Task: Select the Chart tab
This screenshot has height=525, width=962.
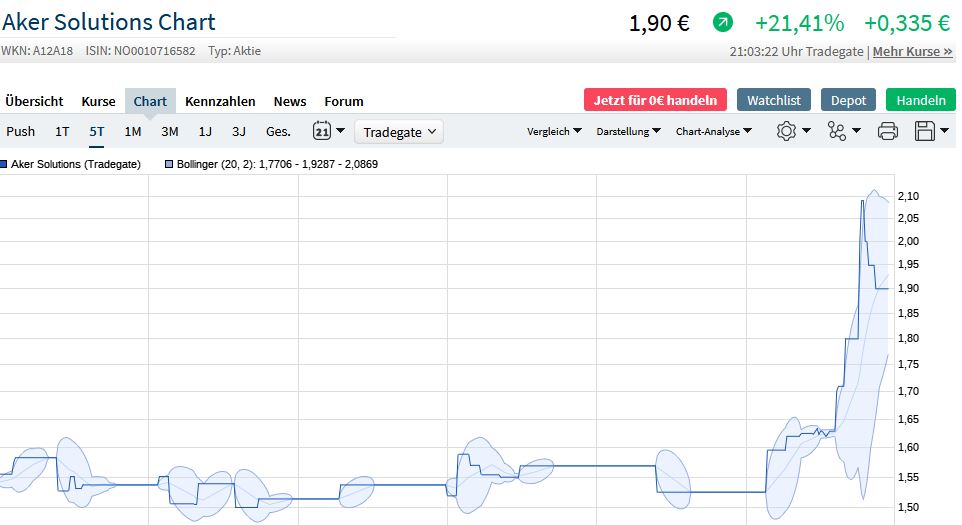Action: tap(150, 101)
